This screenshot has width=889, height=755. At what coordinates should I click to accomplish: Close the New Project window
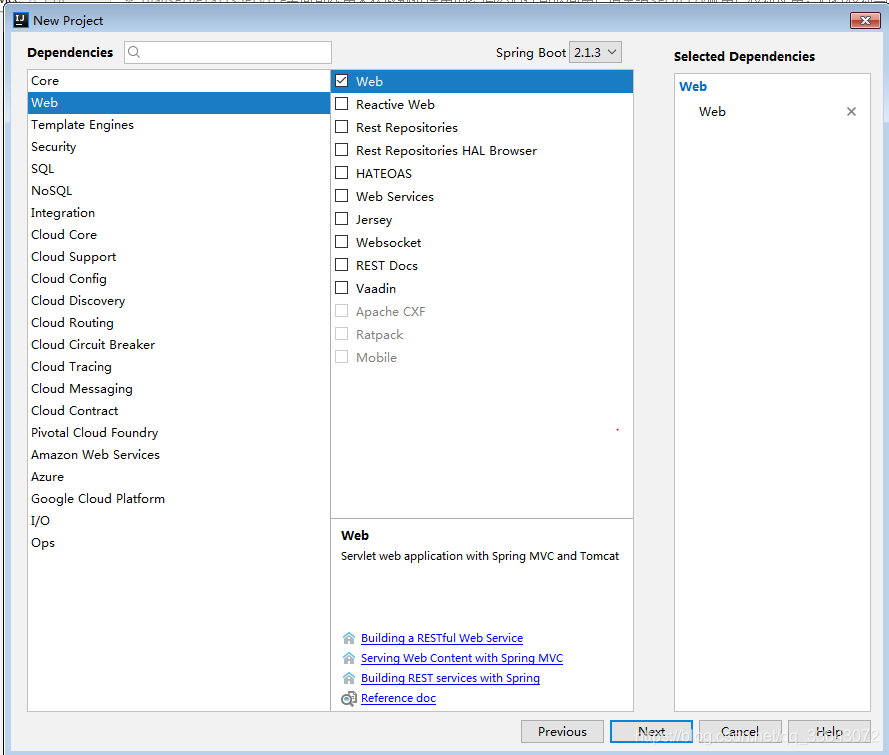pos(865,20)
